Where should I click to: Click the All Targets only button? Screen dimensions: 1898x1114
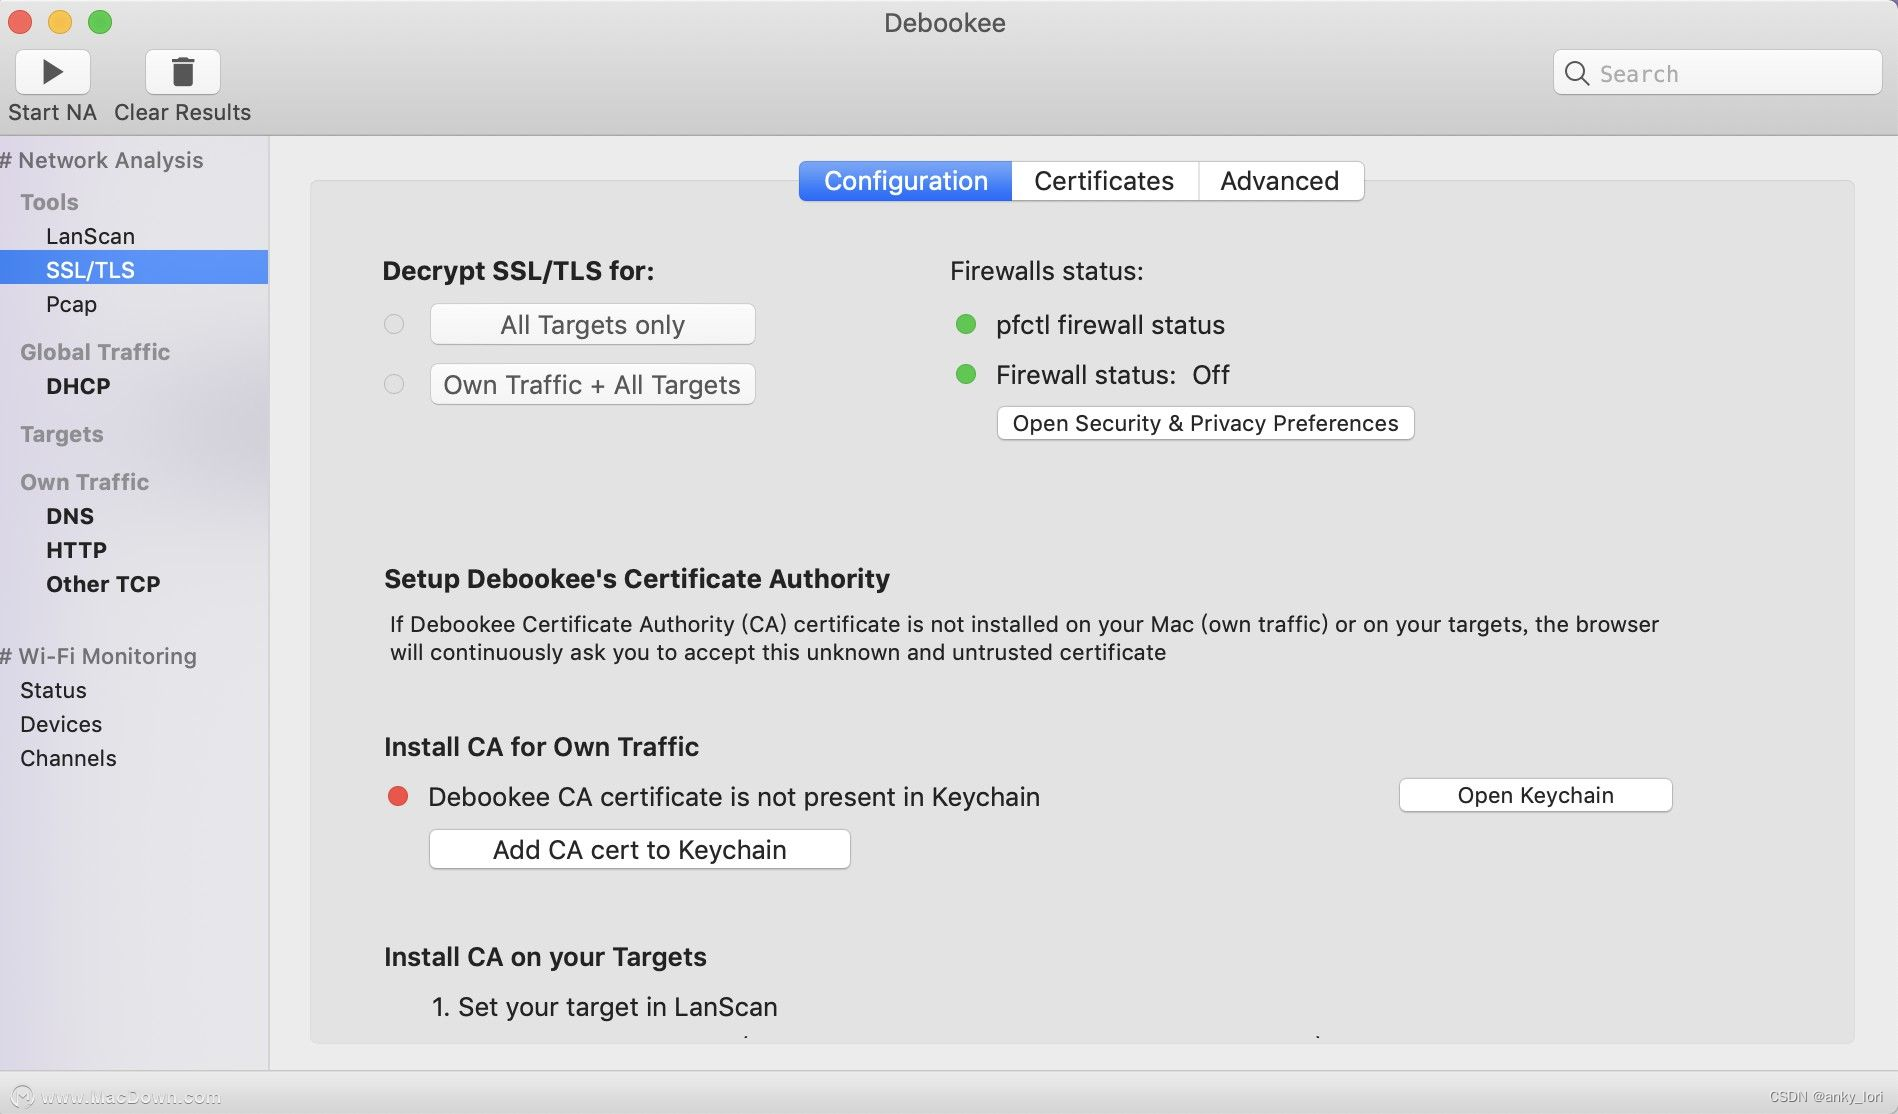pyautogui.click(x=593, y=324)
